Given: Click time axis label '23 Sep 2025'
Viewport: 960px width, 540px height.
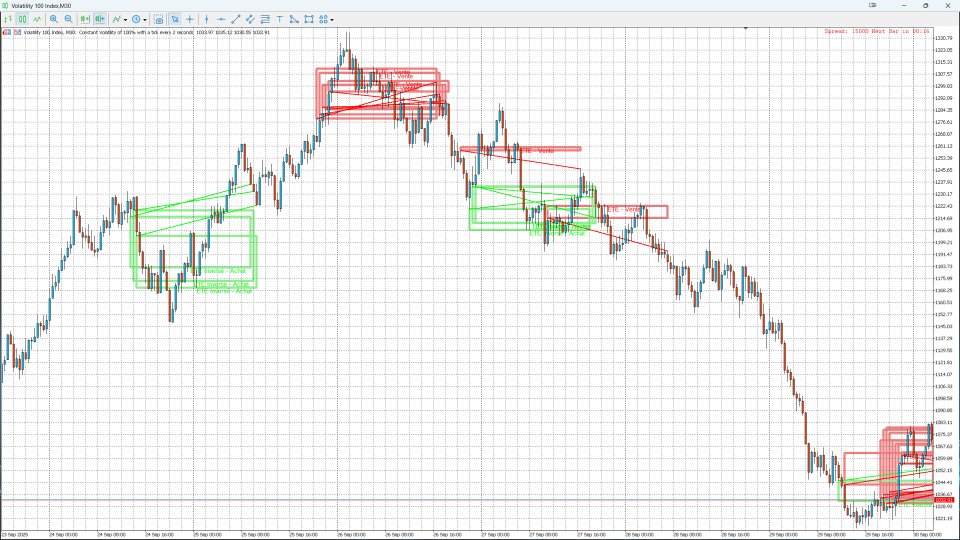Looking at the screenshot, I should click(x=14, y=534).
